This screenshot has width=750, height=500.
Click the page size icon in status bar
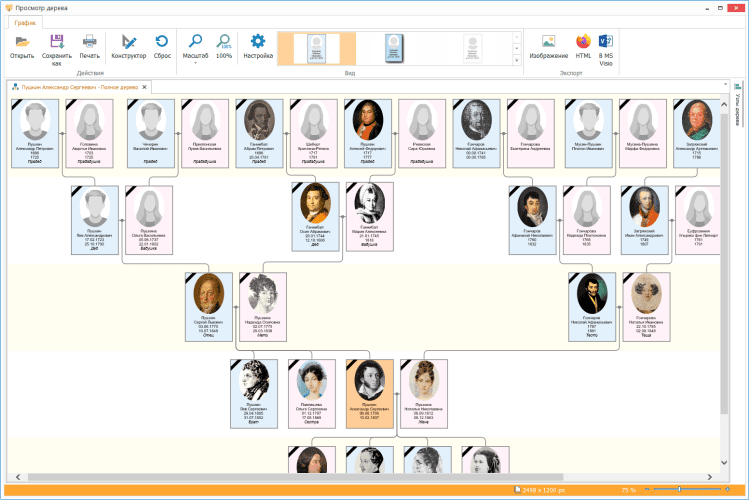point(517,490)
